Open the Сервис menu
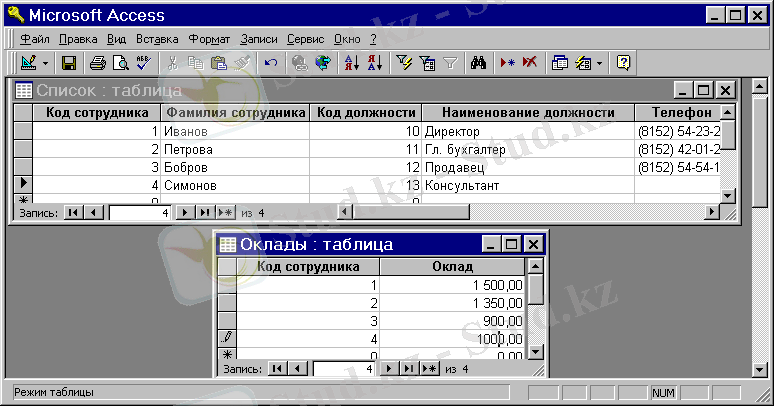774x406 pixels. tap(306, 39)
